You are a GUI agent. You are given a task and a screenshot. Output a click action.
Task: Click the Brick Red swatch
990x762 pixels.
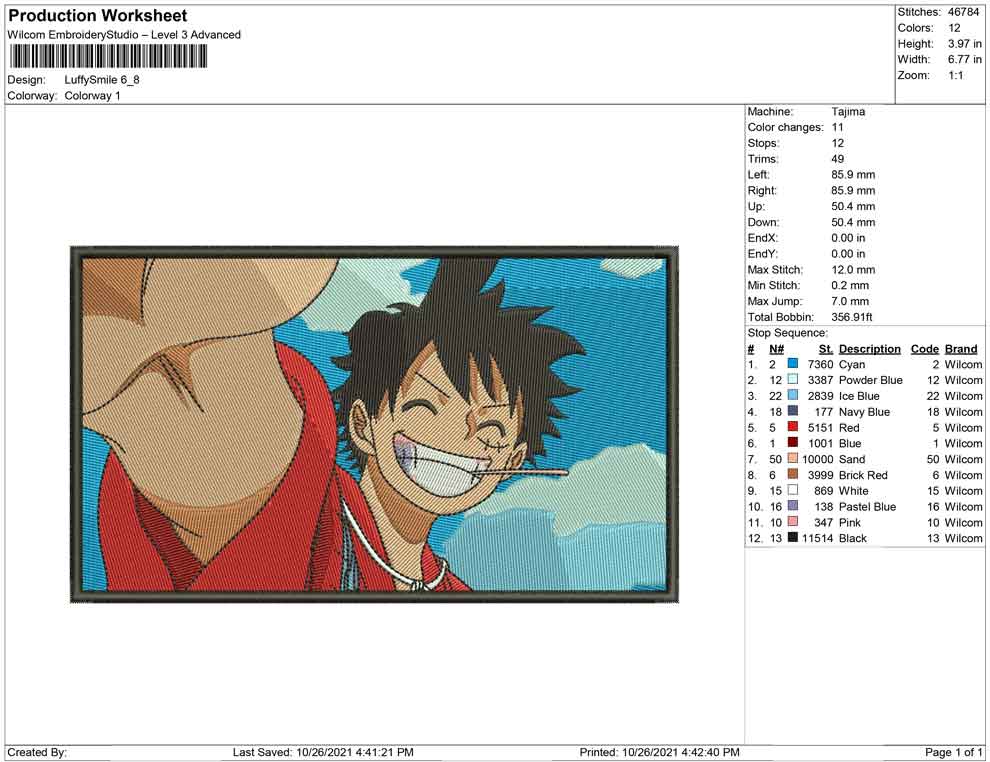click(793, 474)
